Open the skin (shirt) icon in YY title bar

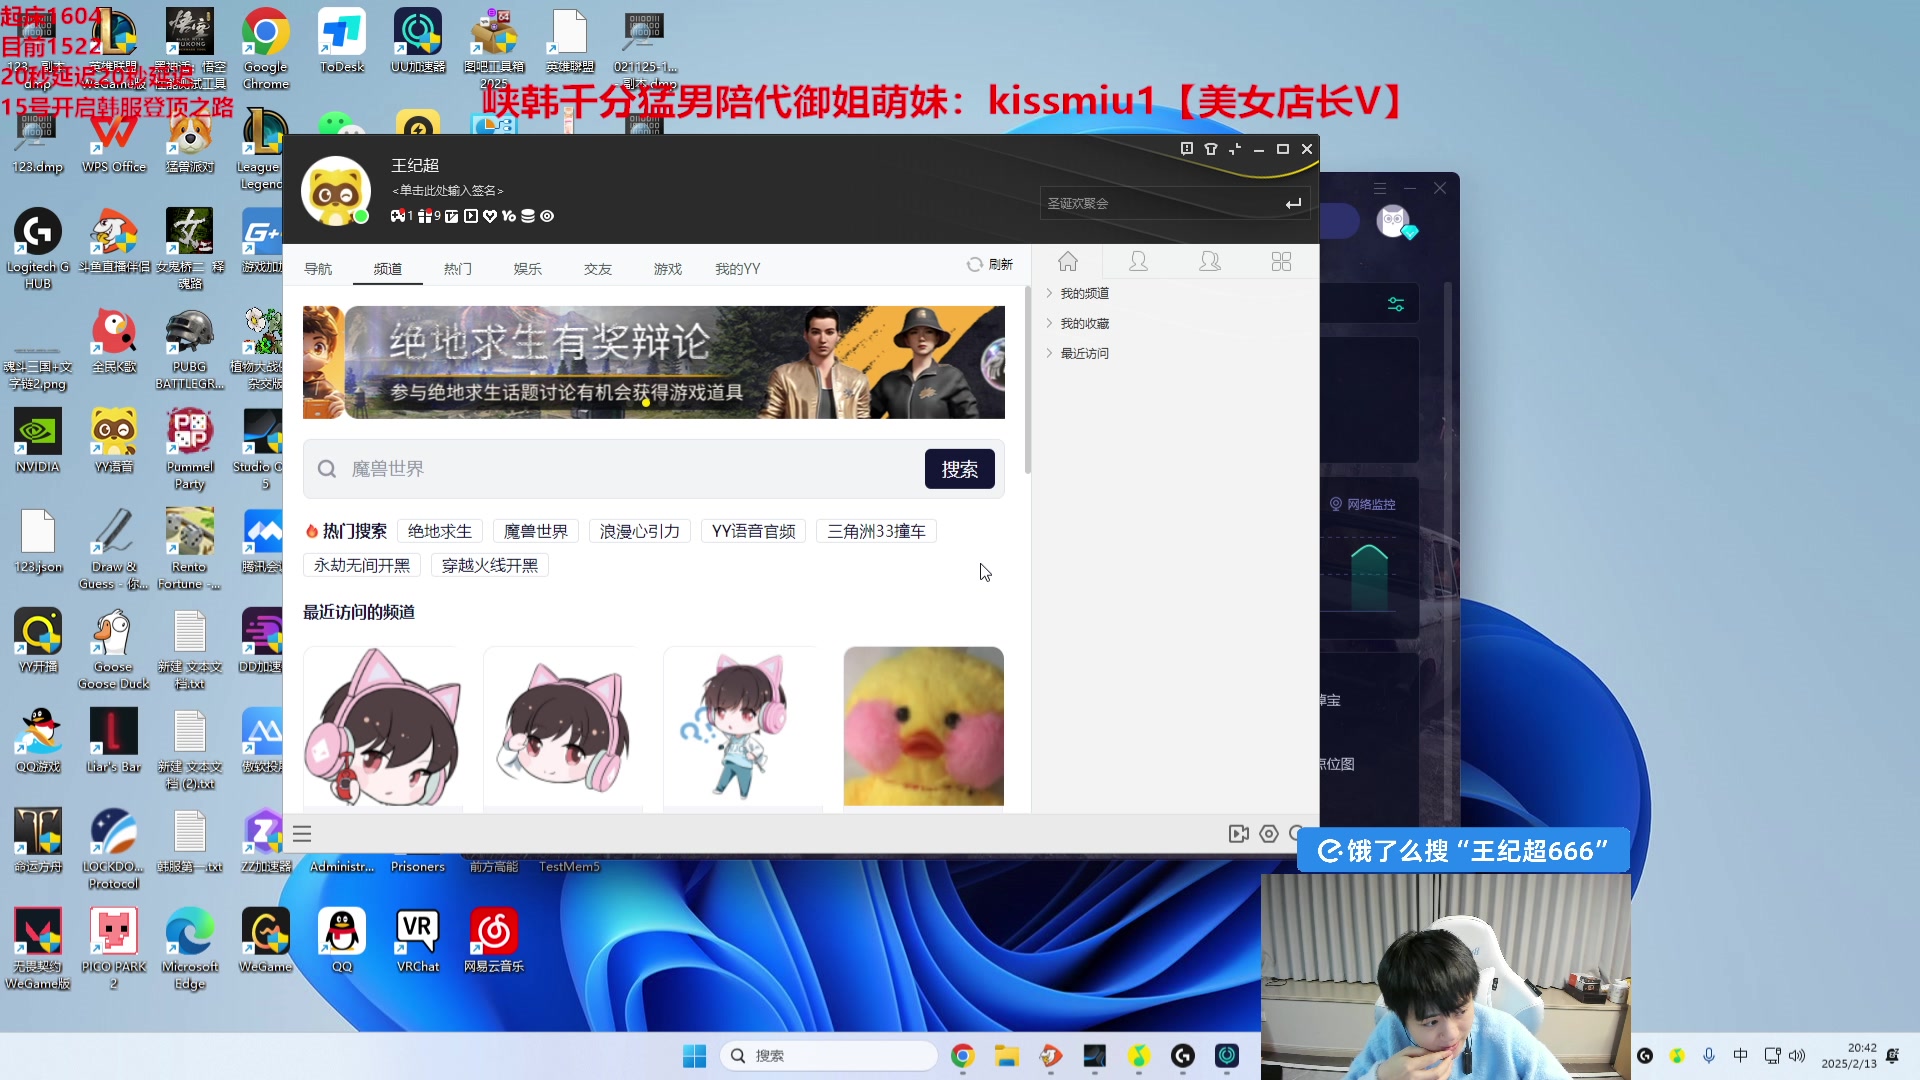click(1211, 149)
